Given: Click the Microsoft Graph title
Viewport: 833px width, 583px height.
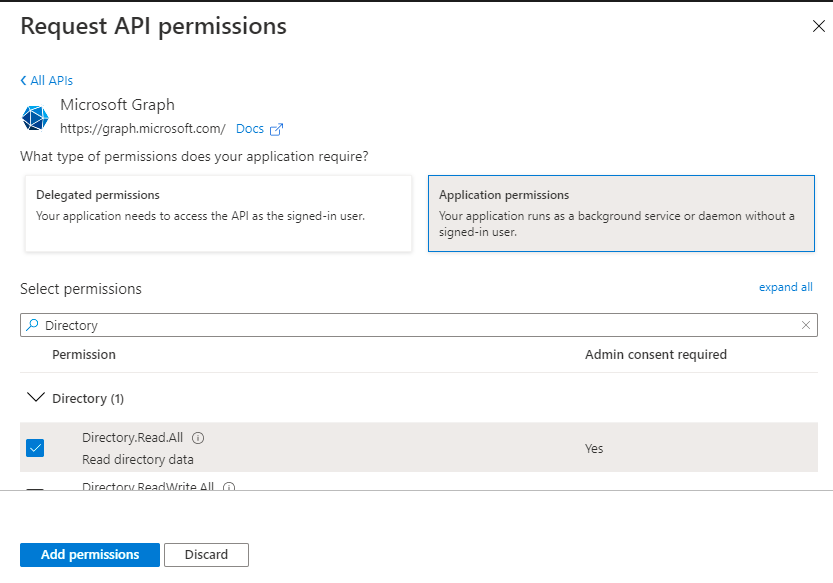Looking at the screenshot, I should 117,105.
